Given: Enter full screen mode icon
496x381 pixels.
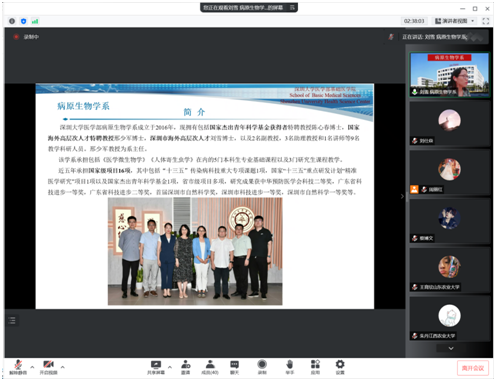Looking at the screenshot, I should click(486, 21).
